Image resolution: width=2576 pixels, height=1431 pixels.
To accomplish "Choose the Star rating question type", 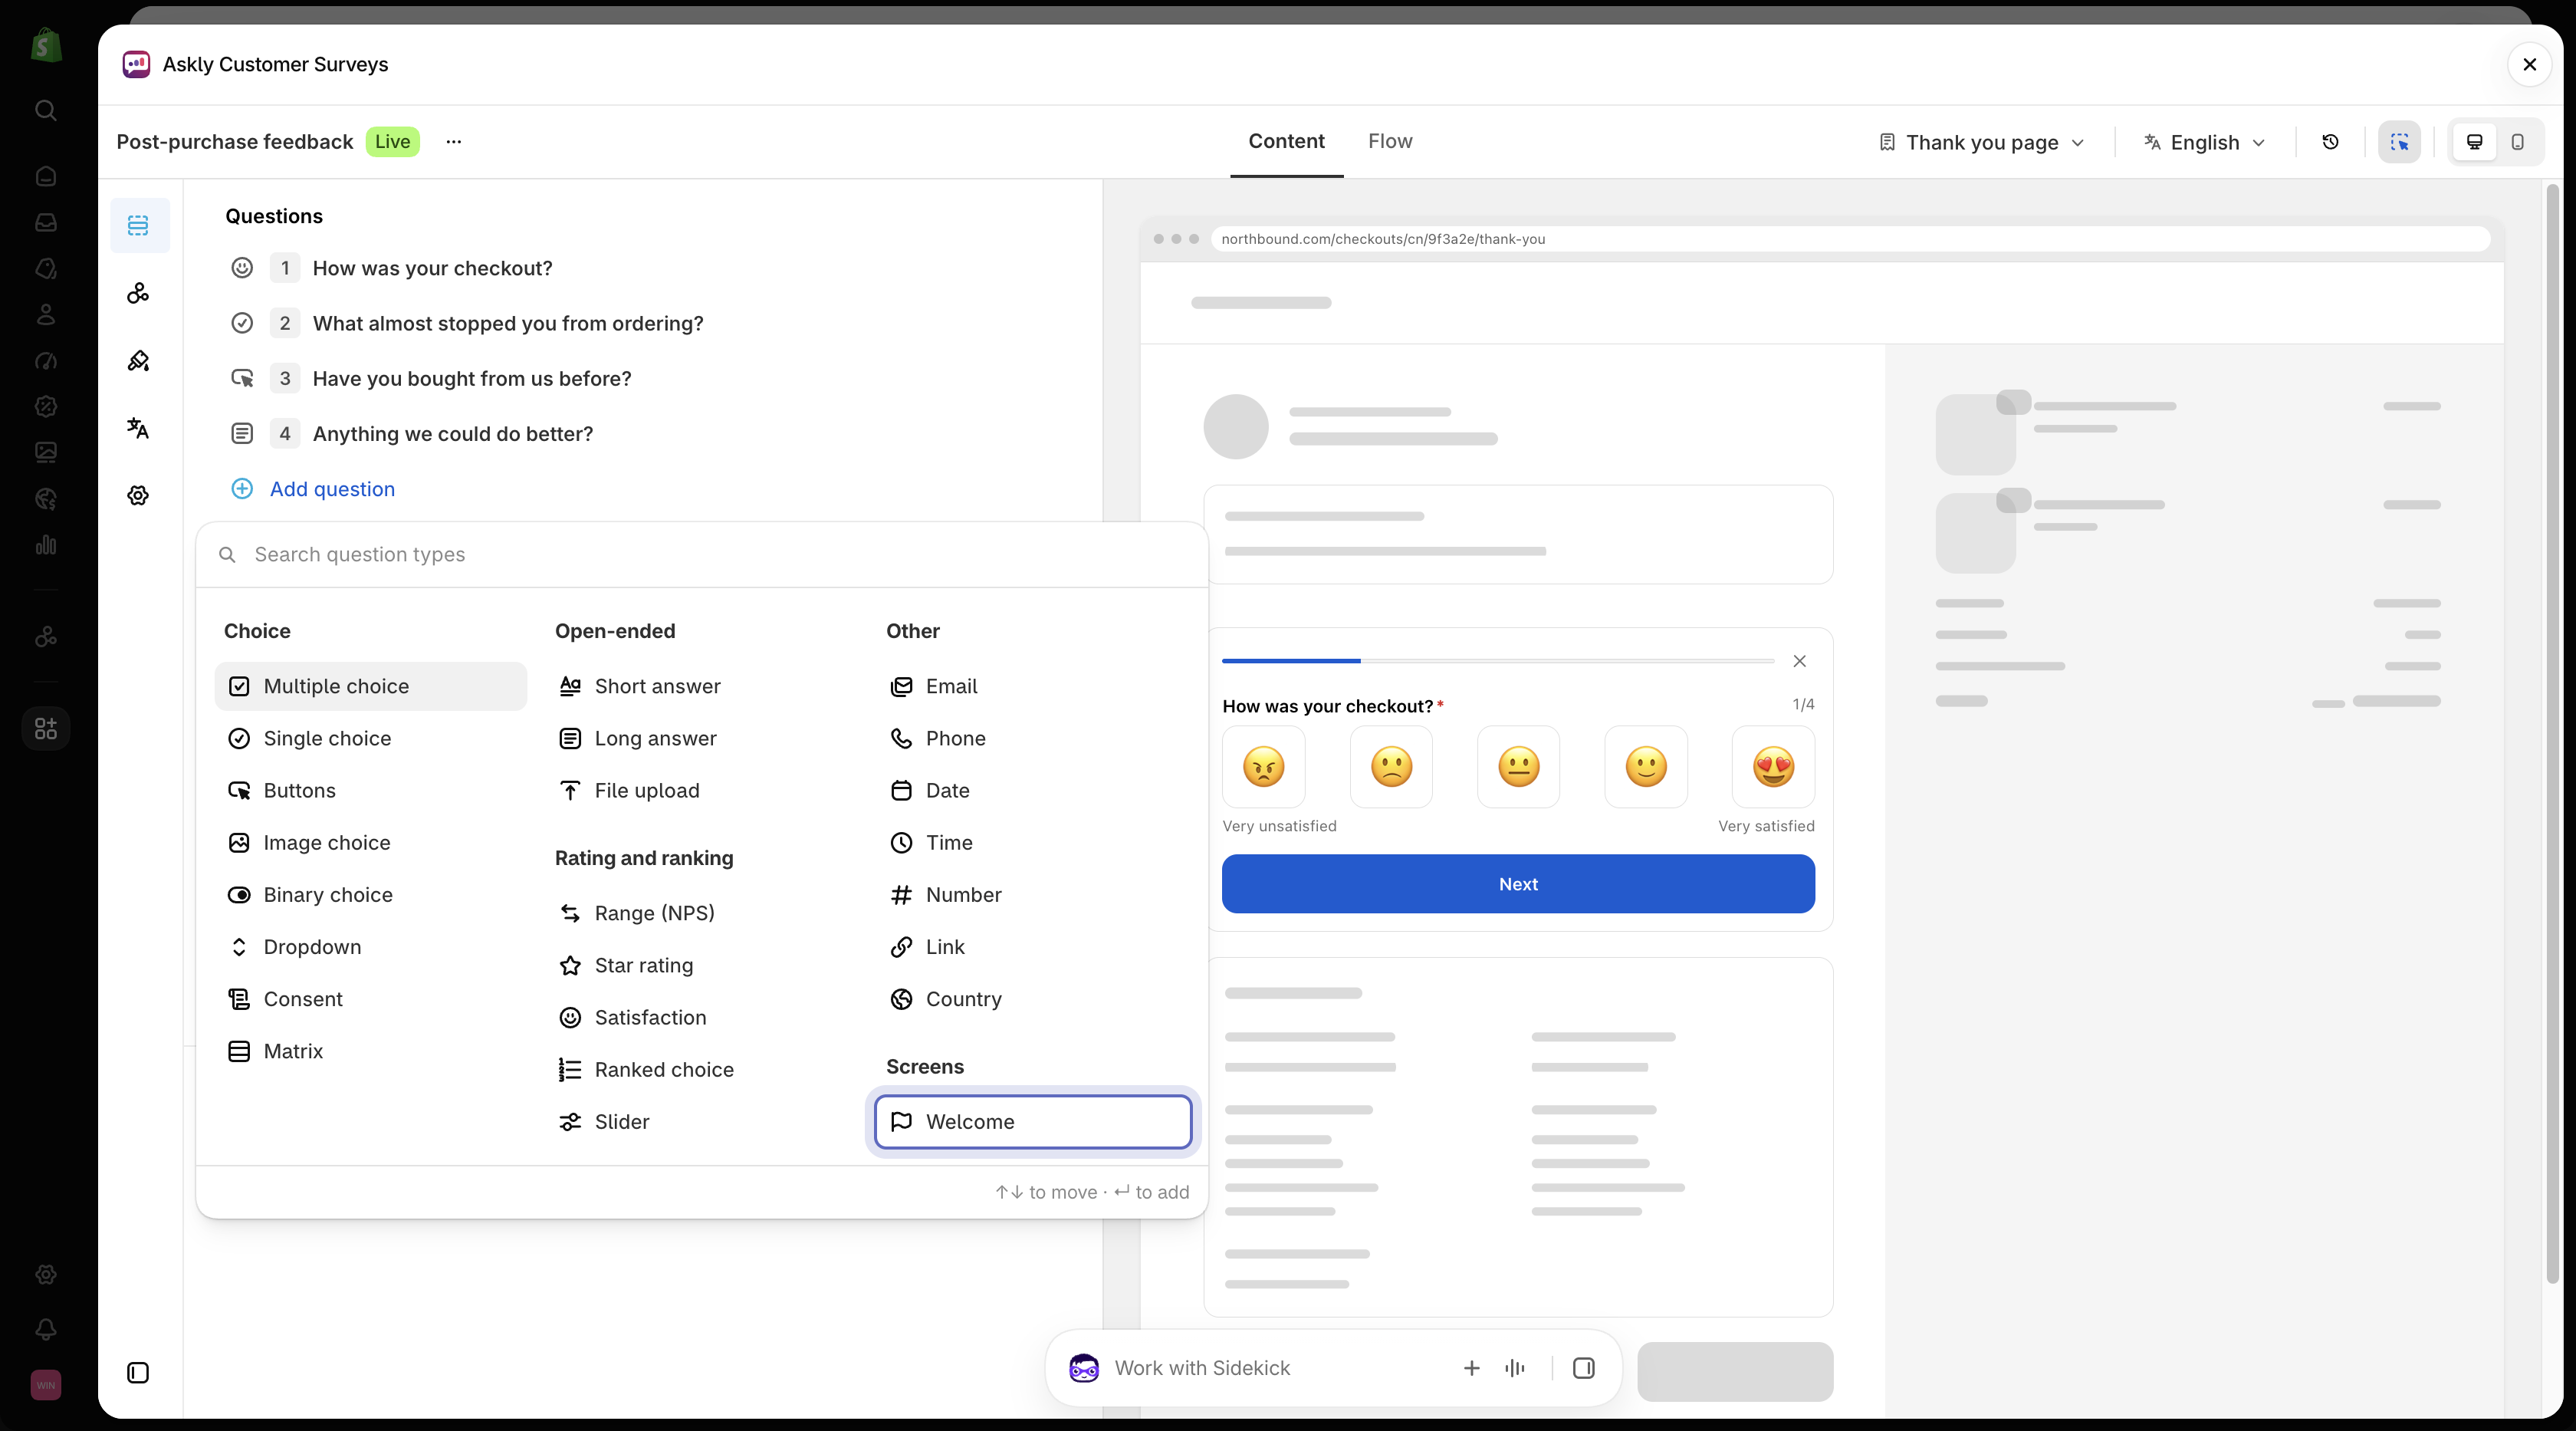I will pyautogui.click(x=702, y=965).
